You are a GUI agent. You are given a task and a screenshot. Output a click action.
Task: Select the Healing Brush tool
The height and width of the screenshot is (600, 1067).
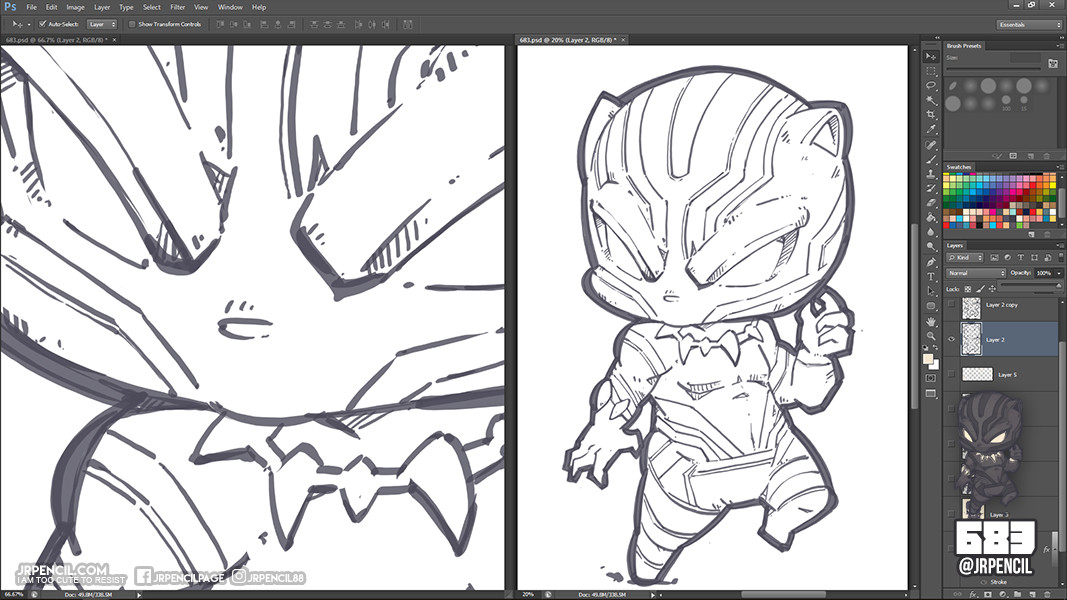(931, 145)
